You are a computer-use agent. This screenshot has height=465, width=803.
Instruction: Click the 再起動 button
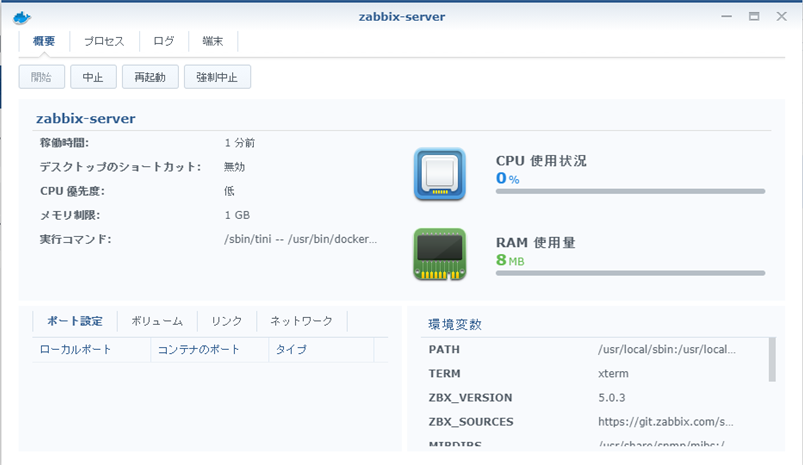point(150,77)
